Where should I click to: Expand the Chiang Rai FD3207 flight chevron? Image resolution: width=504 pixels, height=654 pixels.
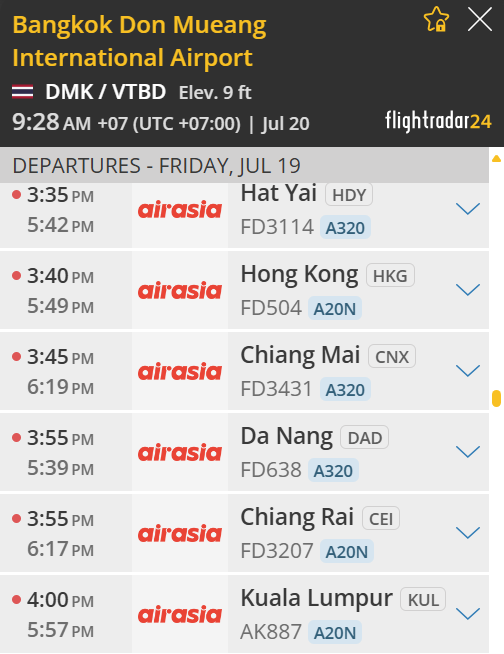point(468,533)
